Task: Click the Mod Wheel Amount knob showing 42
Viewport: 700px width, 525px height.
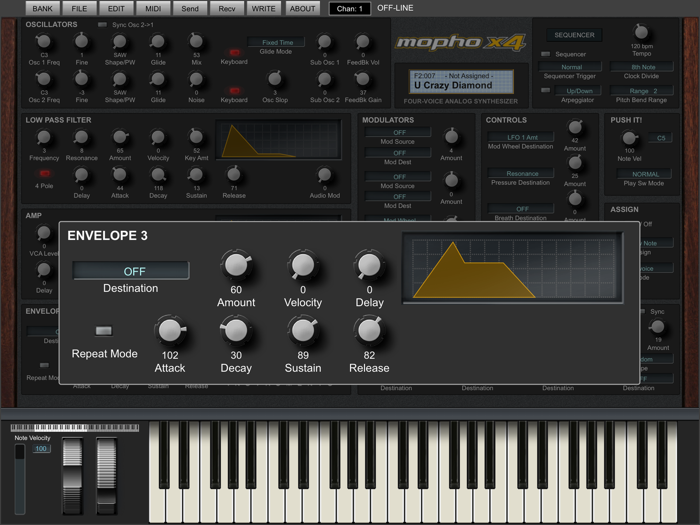Action: tap(575, 127)
